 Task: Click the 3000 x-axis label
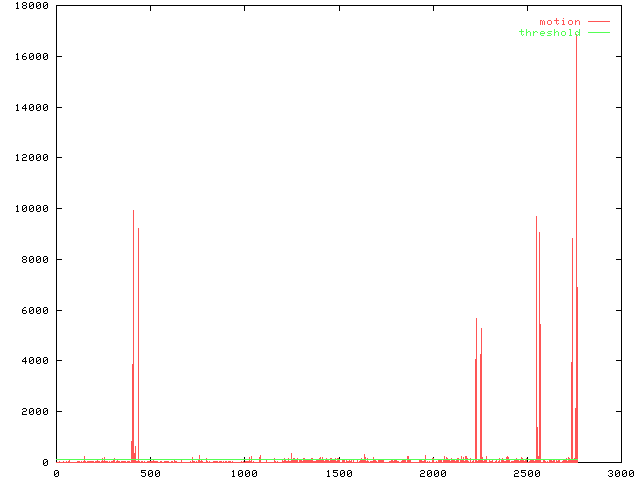(x=619, y=474)
